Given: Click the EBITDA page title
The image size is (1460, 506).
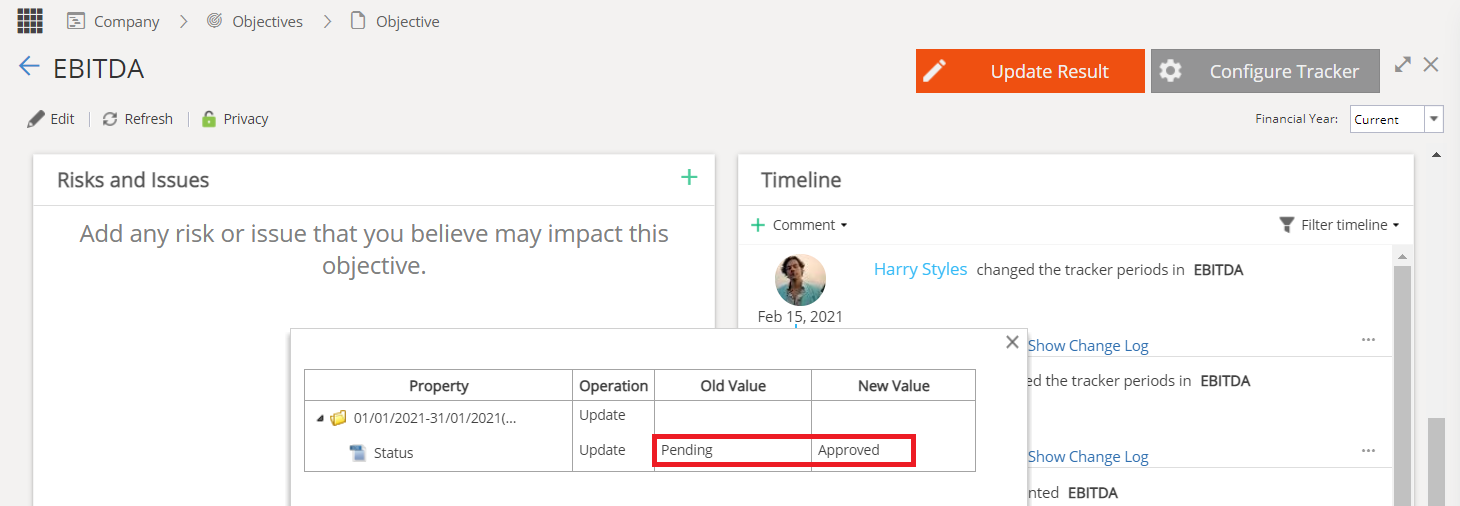Looking at the screenshot, I should 99,68.
